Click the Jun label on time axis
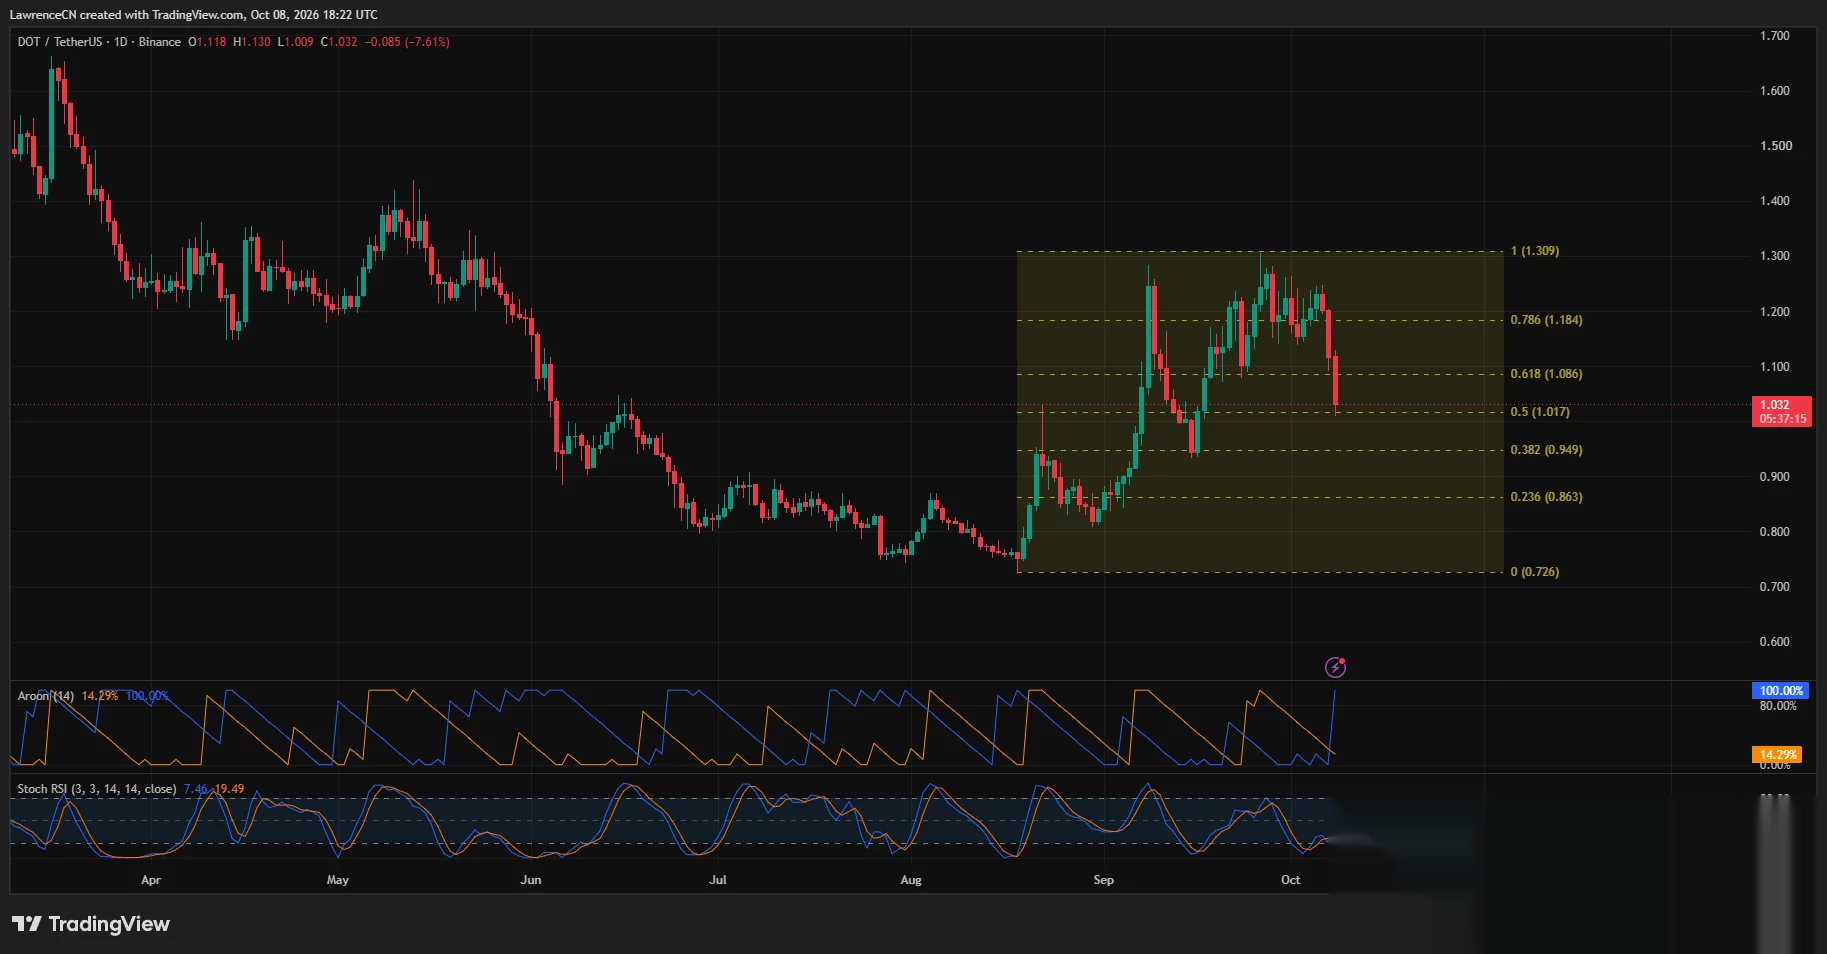 click(x=531, y=880)
